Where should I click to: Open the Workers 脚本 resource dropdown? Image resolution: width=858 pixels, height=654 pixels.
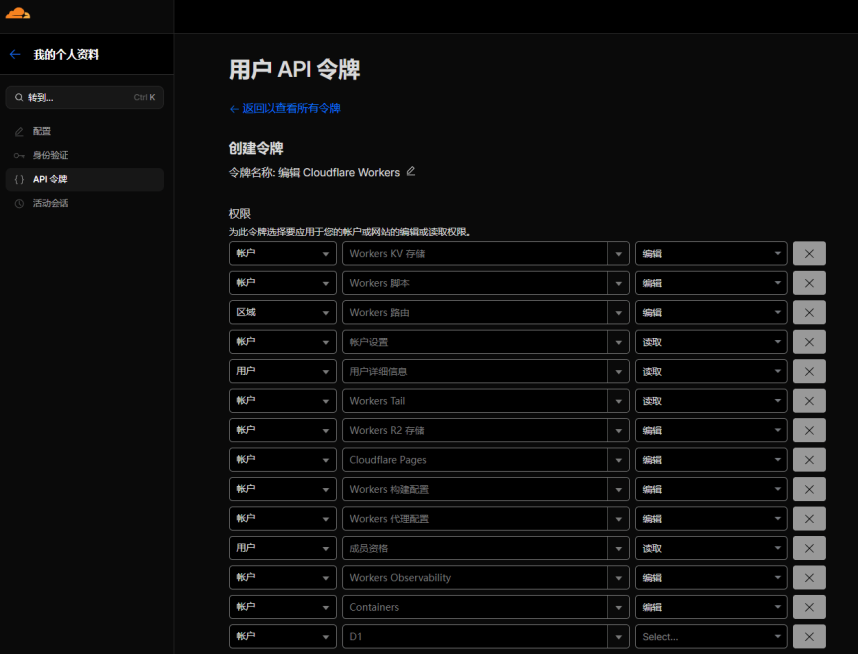click(x=485, y=283)
